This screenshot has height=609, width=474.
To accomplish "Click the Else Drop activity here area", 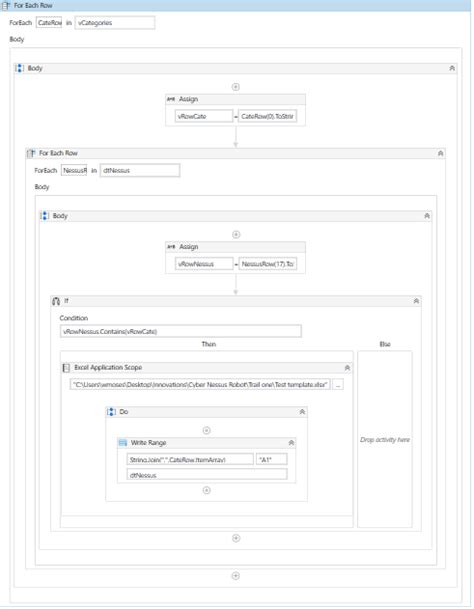I will (385, 439).
